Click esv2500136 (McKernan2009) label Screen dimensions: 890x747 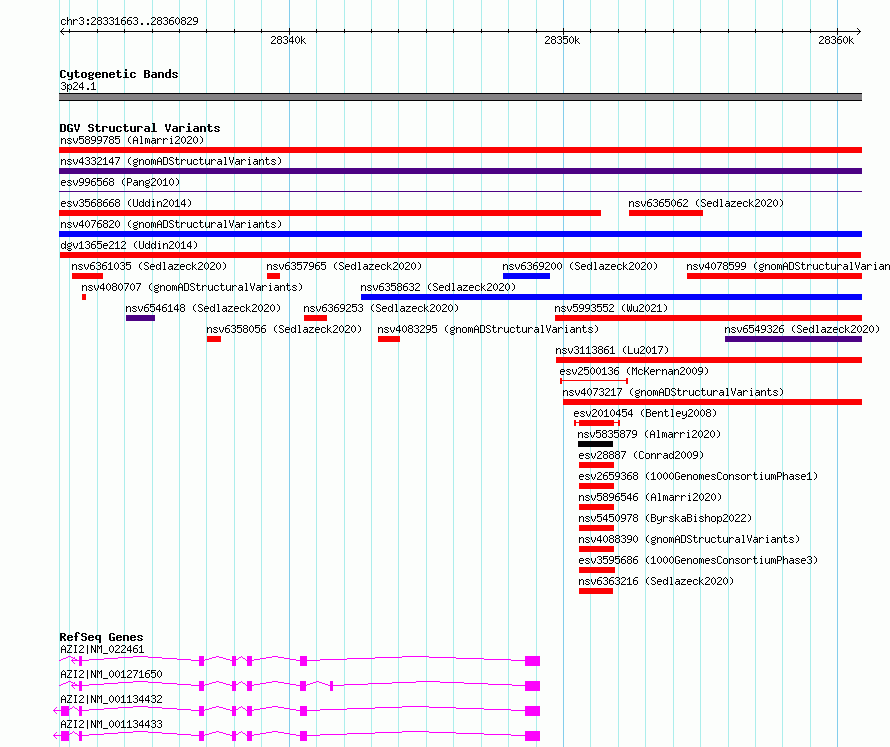(634, 371)
